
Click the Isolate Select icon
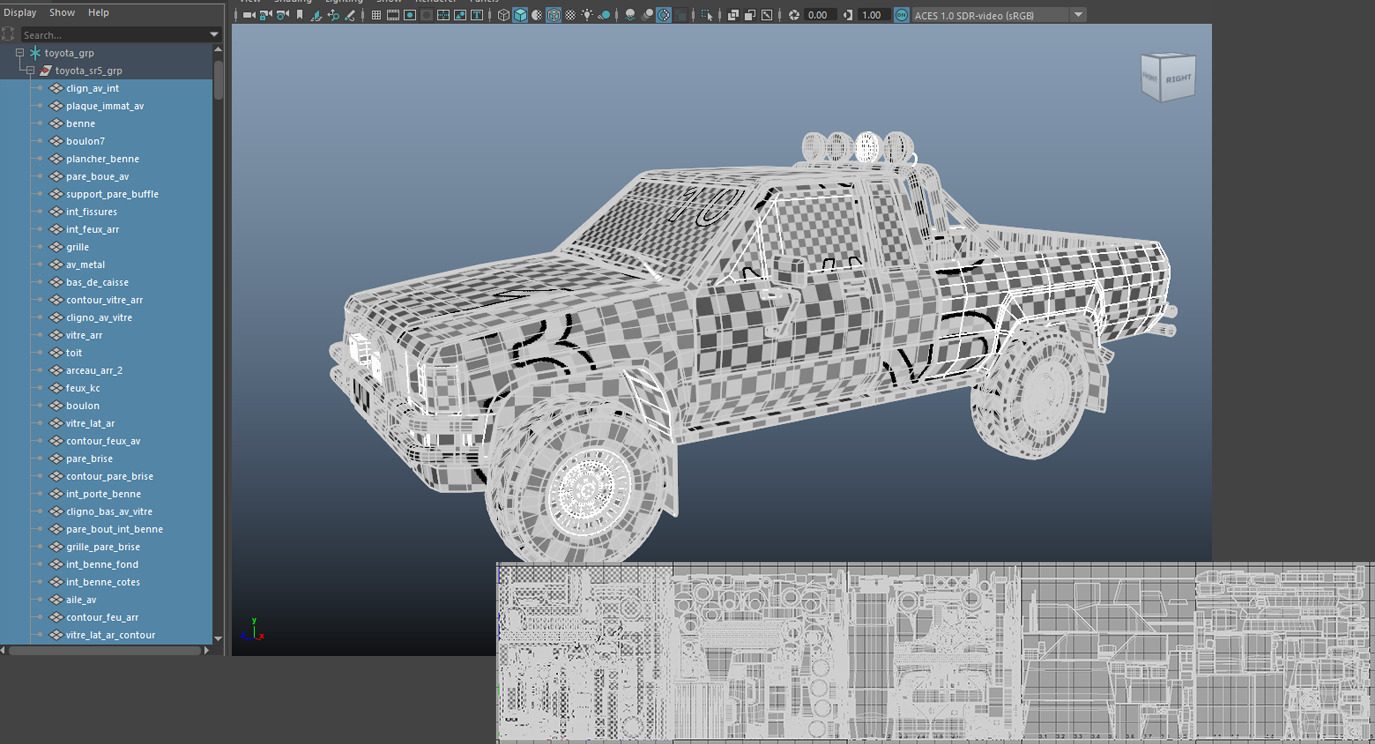(x=707, y=15)
